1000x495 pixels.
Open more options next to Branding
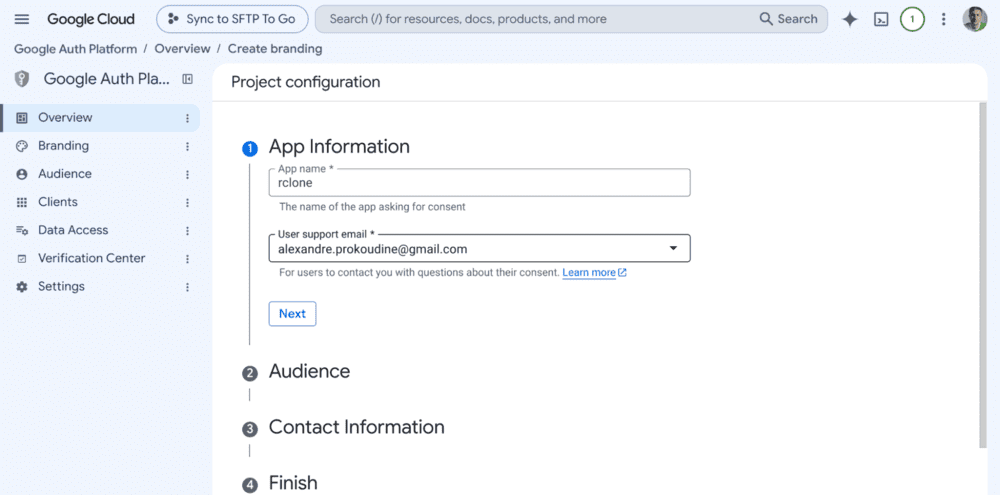coord(188,146)
